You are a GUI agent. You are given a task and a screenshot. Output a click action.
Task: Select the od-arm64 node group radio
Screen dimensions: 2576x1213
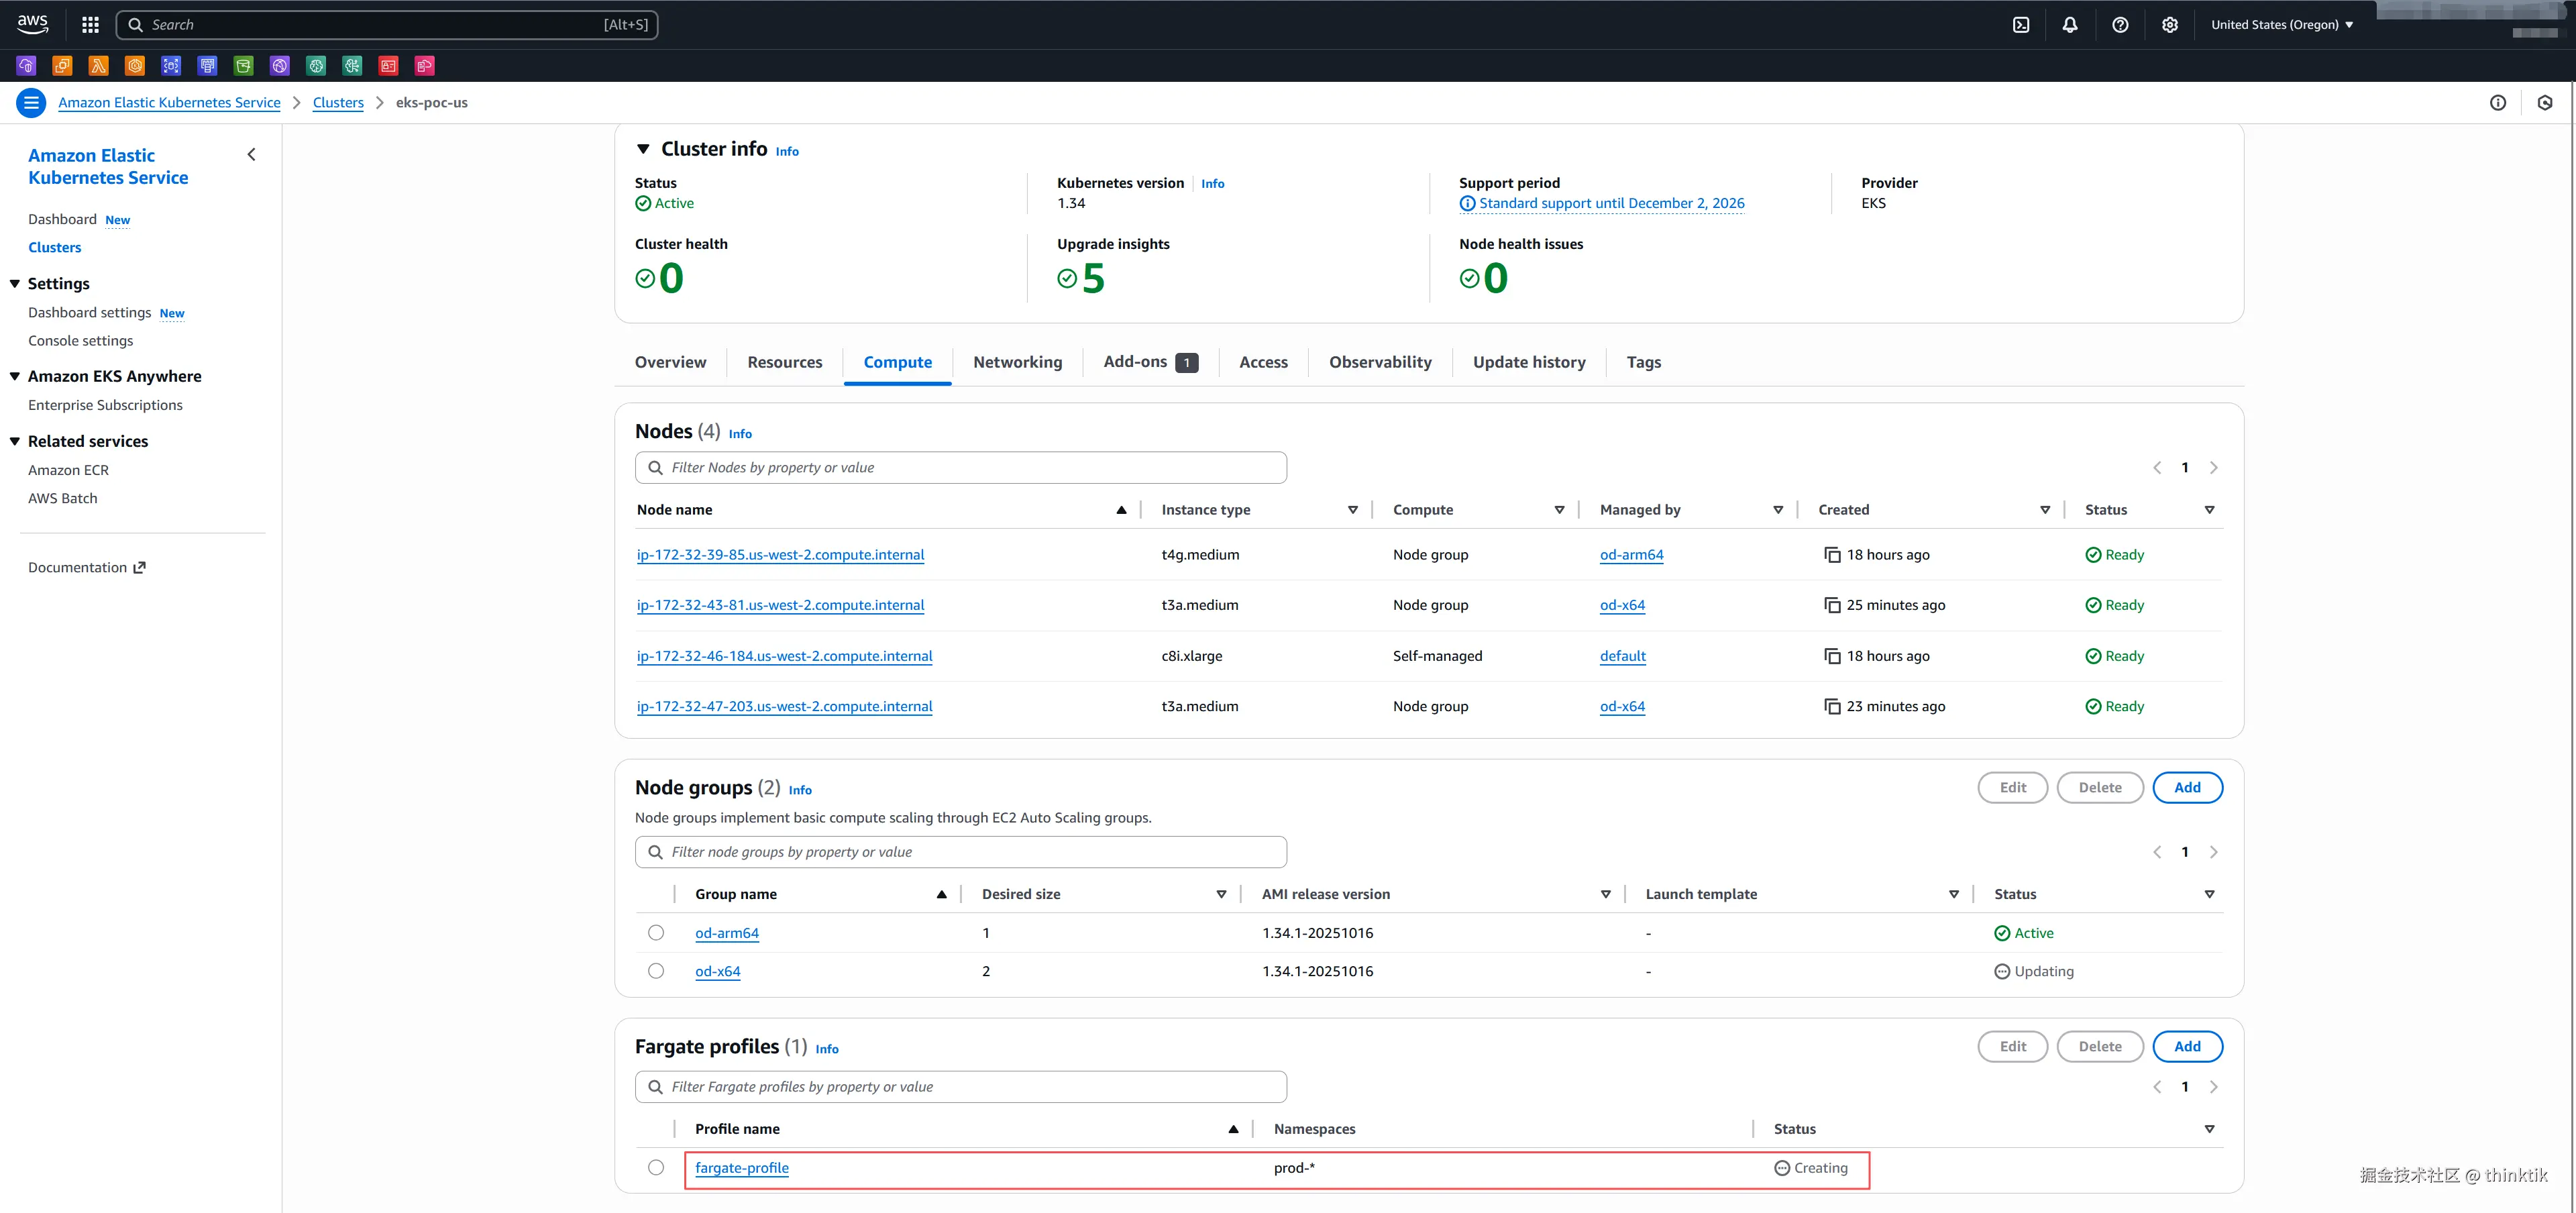(656, 933)
